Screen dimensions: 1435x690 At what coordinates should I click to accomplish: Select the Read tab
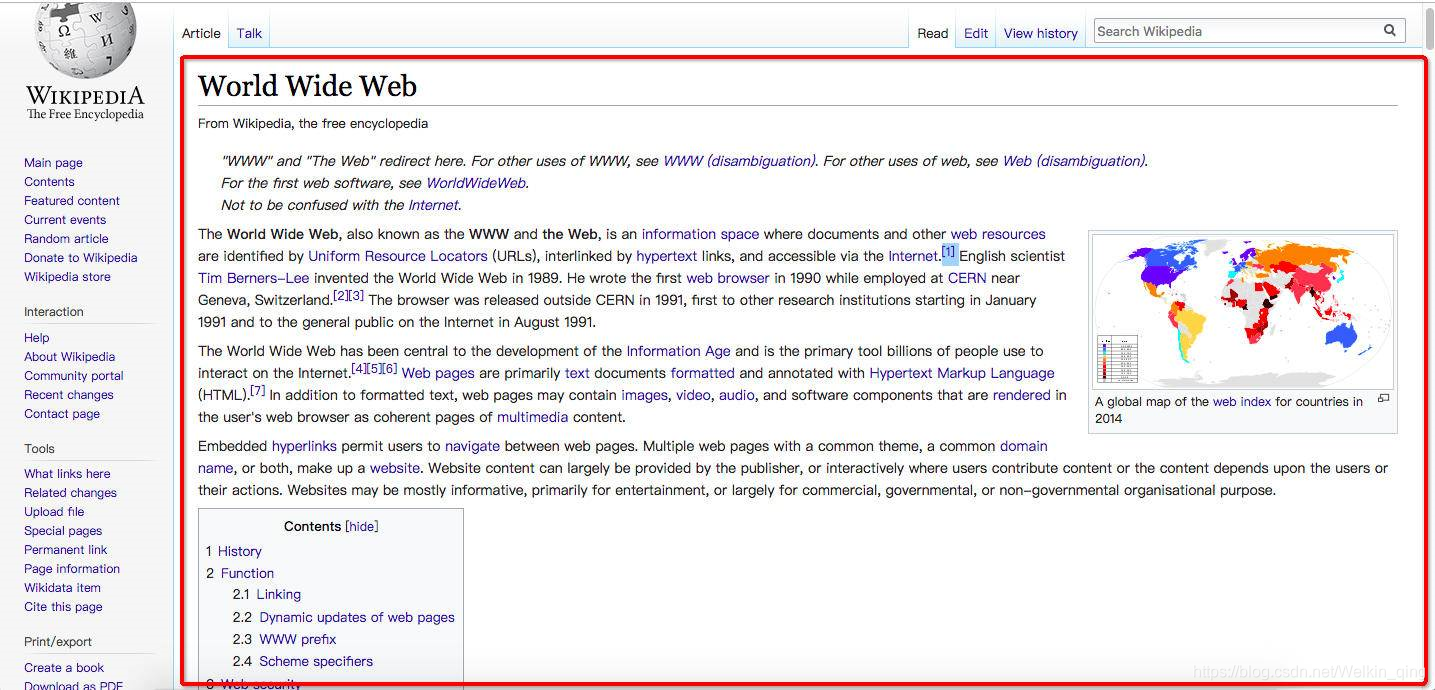[x=932, y=33]
